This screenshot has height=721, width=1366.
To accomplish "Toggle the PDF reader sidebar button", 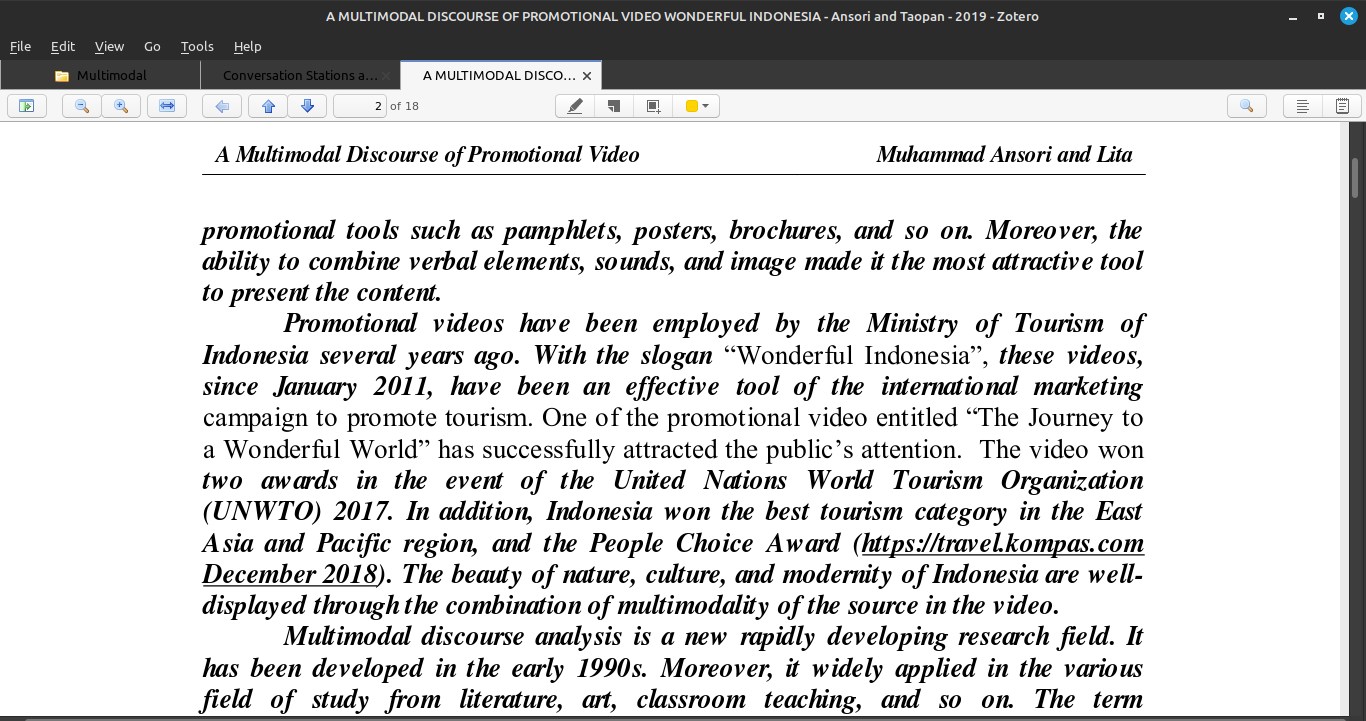I will [27, 106].
